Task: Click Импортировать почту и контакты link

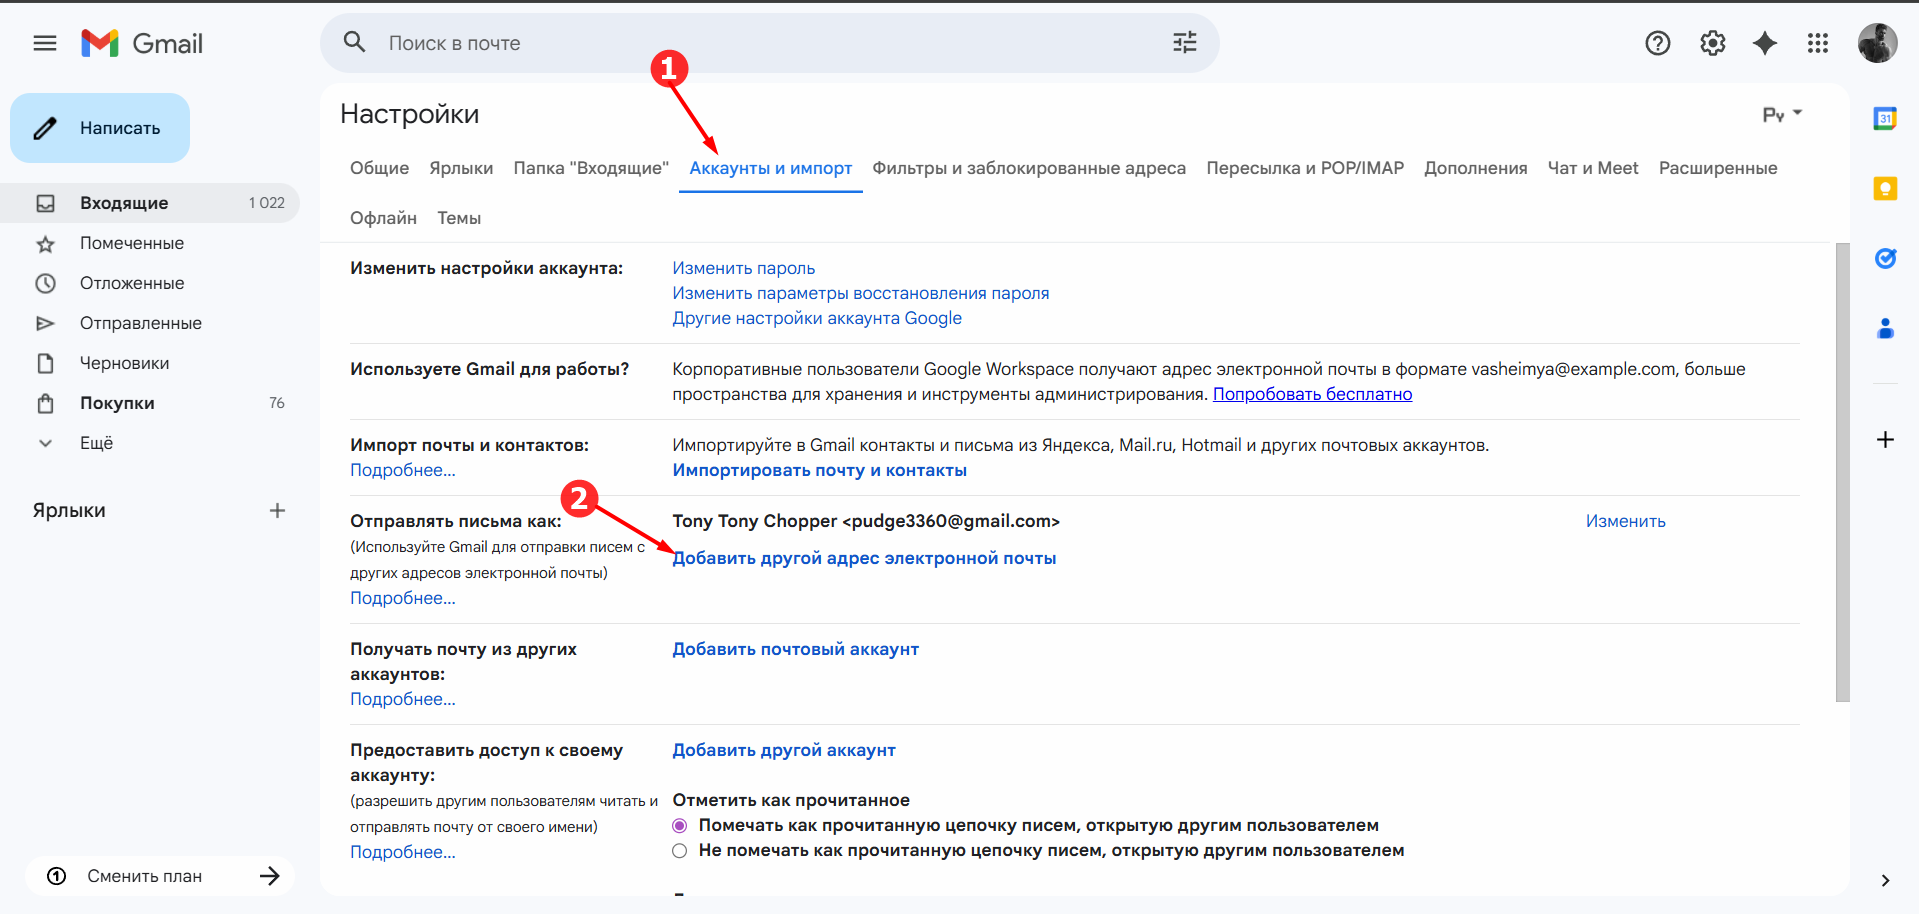Action: click(820, 470)
